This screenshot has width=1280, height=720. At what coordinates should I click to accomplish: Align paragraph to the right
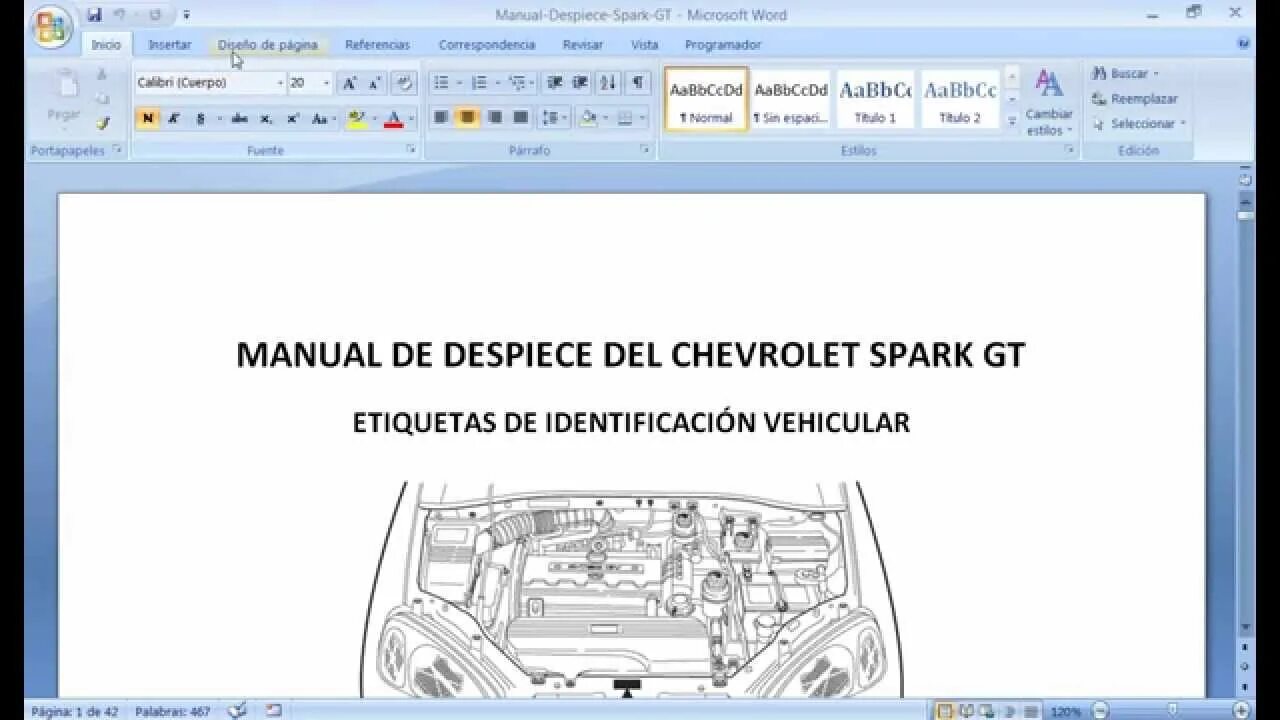click(494, 118)
